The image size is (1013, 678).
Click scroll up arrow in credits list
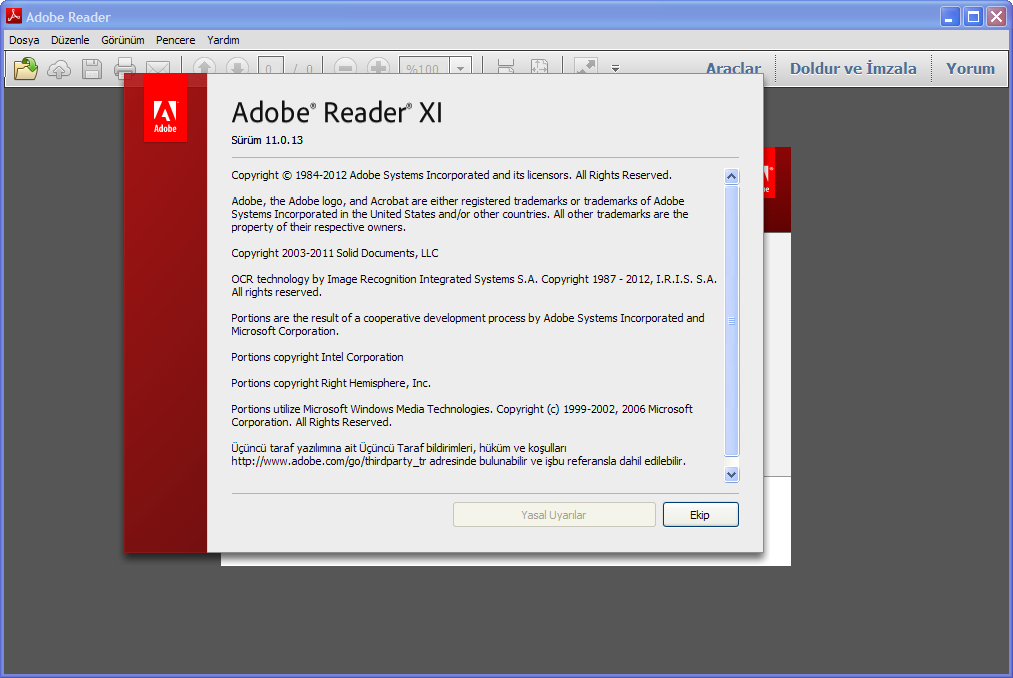click(731, 176)
